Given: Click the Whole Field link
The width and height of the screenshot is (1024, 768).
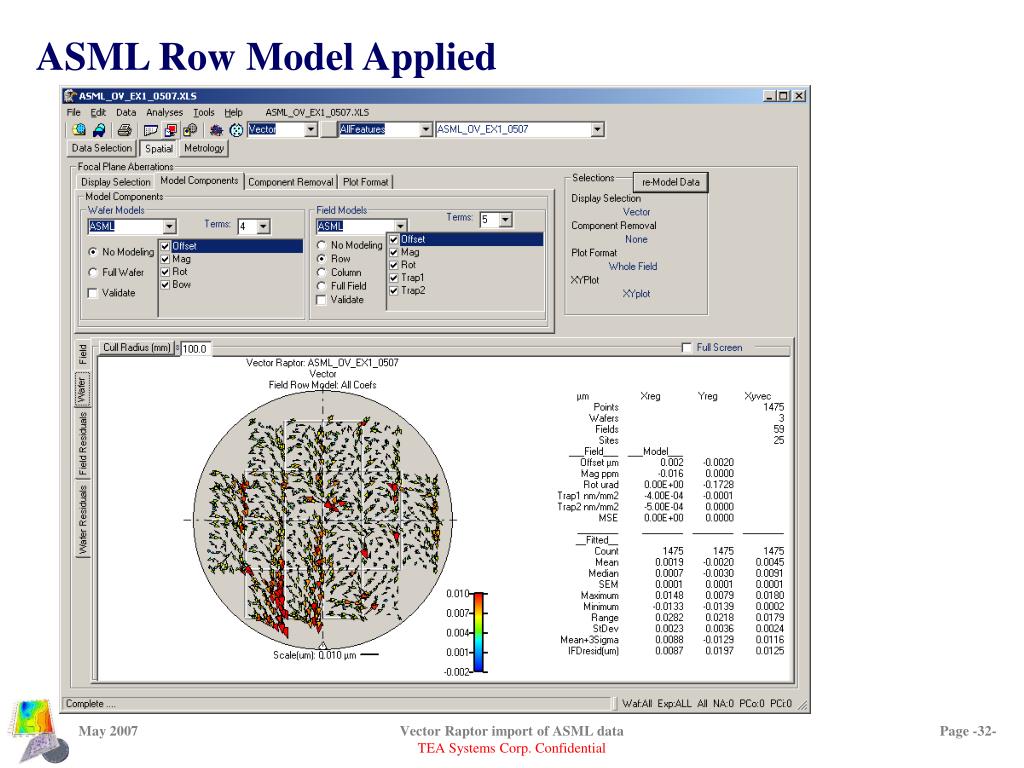Looking at the screenshot, I should [x=633, y=266].
